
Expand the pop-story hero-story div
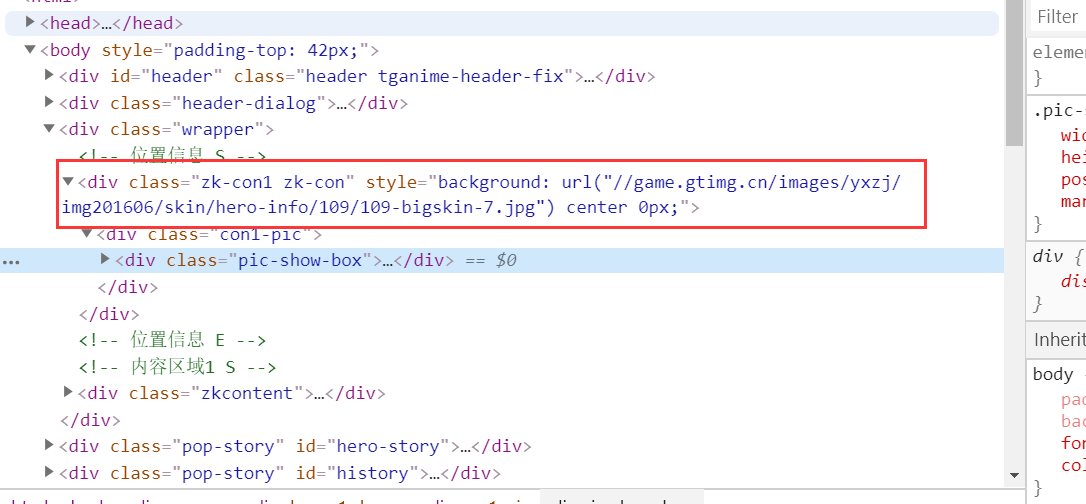(x=48, y=444)
